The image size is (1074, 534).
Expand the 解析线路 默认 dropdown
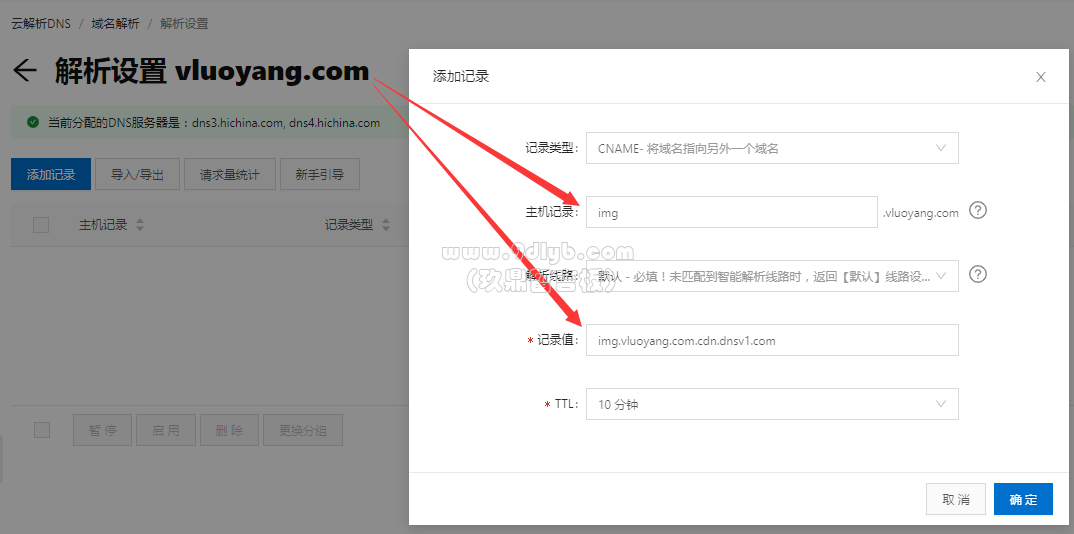click(x=772, y=276)
